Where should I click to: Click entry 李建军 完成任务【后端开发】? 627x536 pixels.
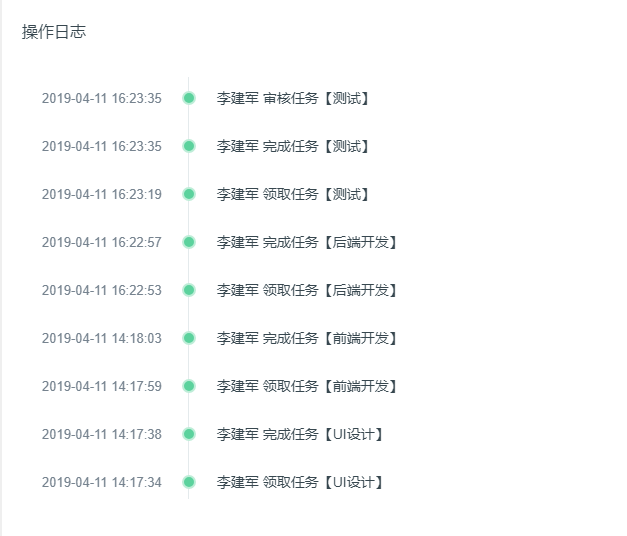[306, 242]
